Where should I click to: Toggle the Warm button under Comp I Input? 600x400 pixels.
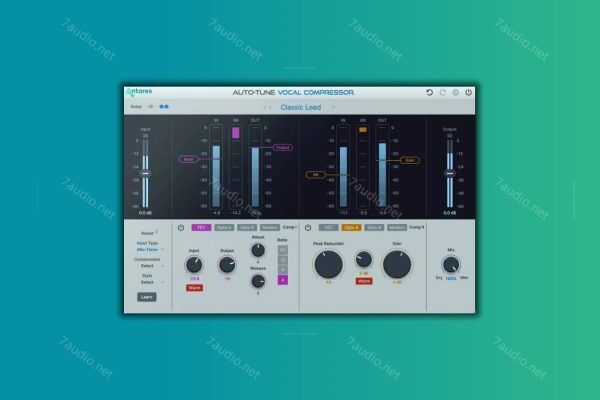(194, 288)
